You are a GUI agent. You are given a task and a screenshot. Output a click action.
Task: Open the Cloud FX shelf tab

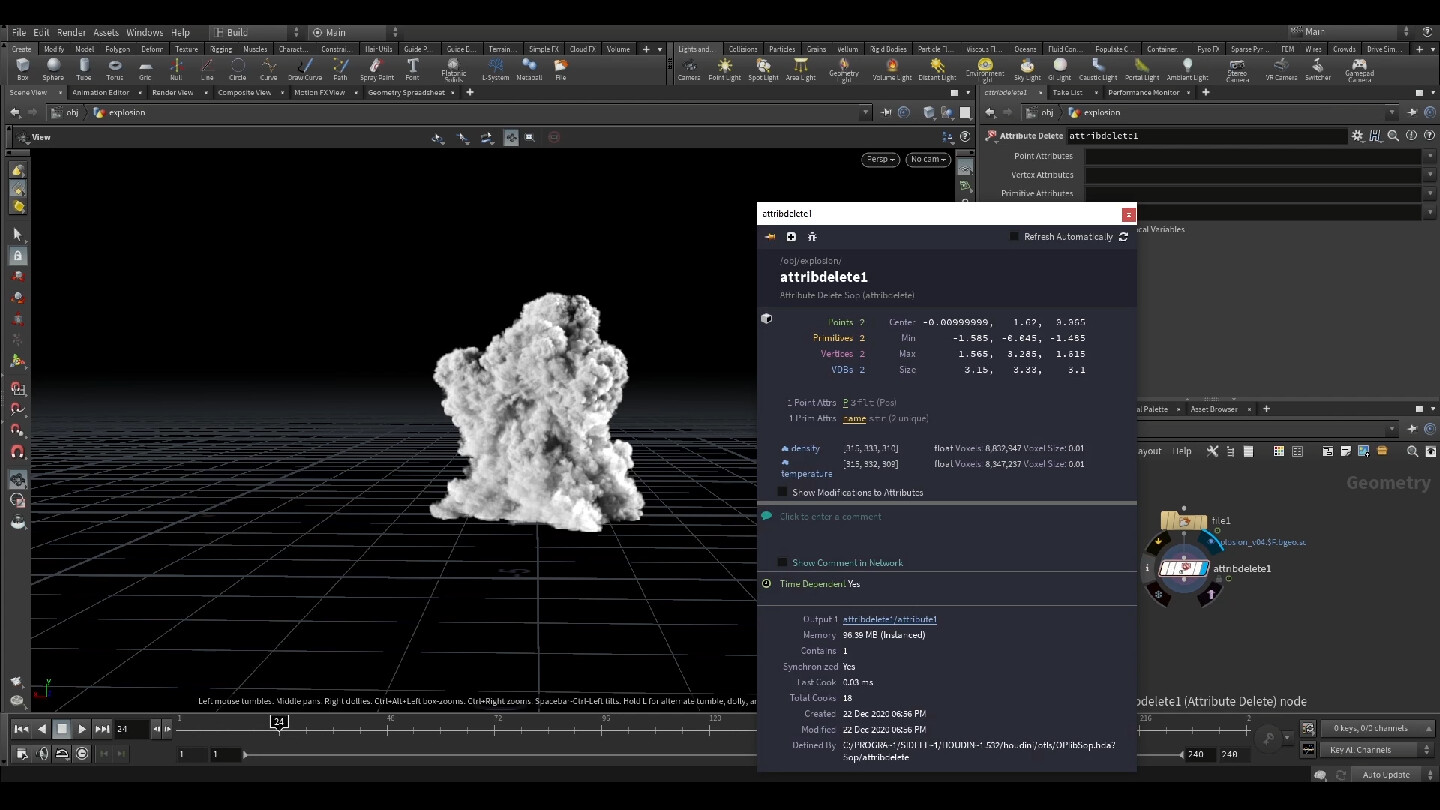[x=584, y=47]
